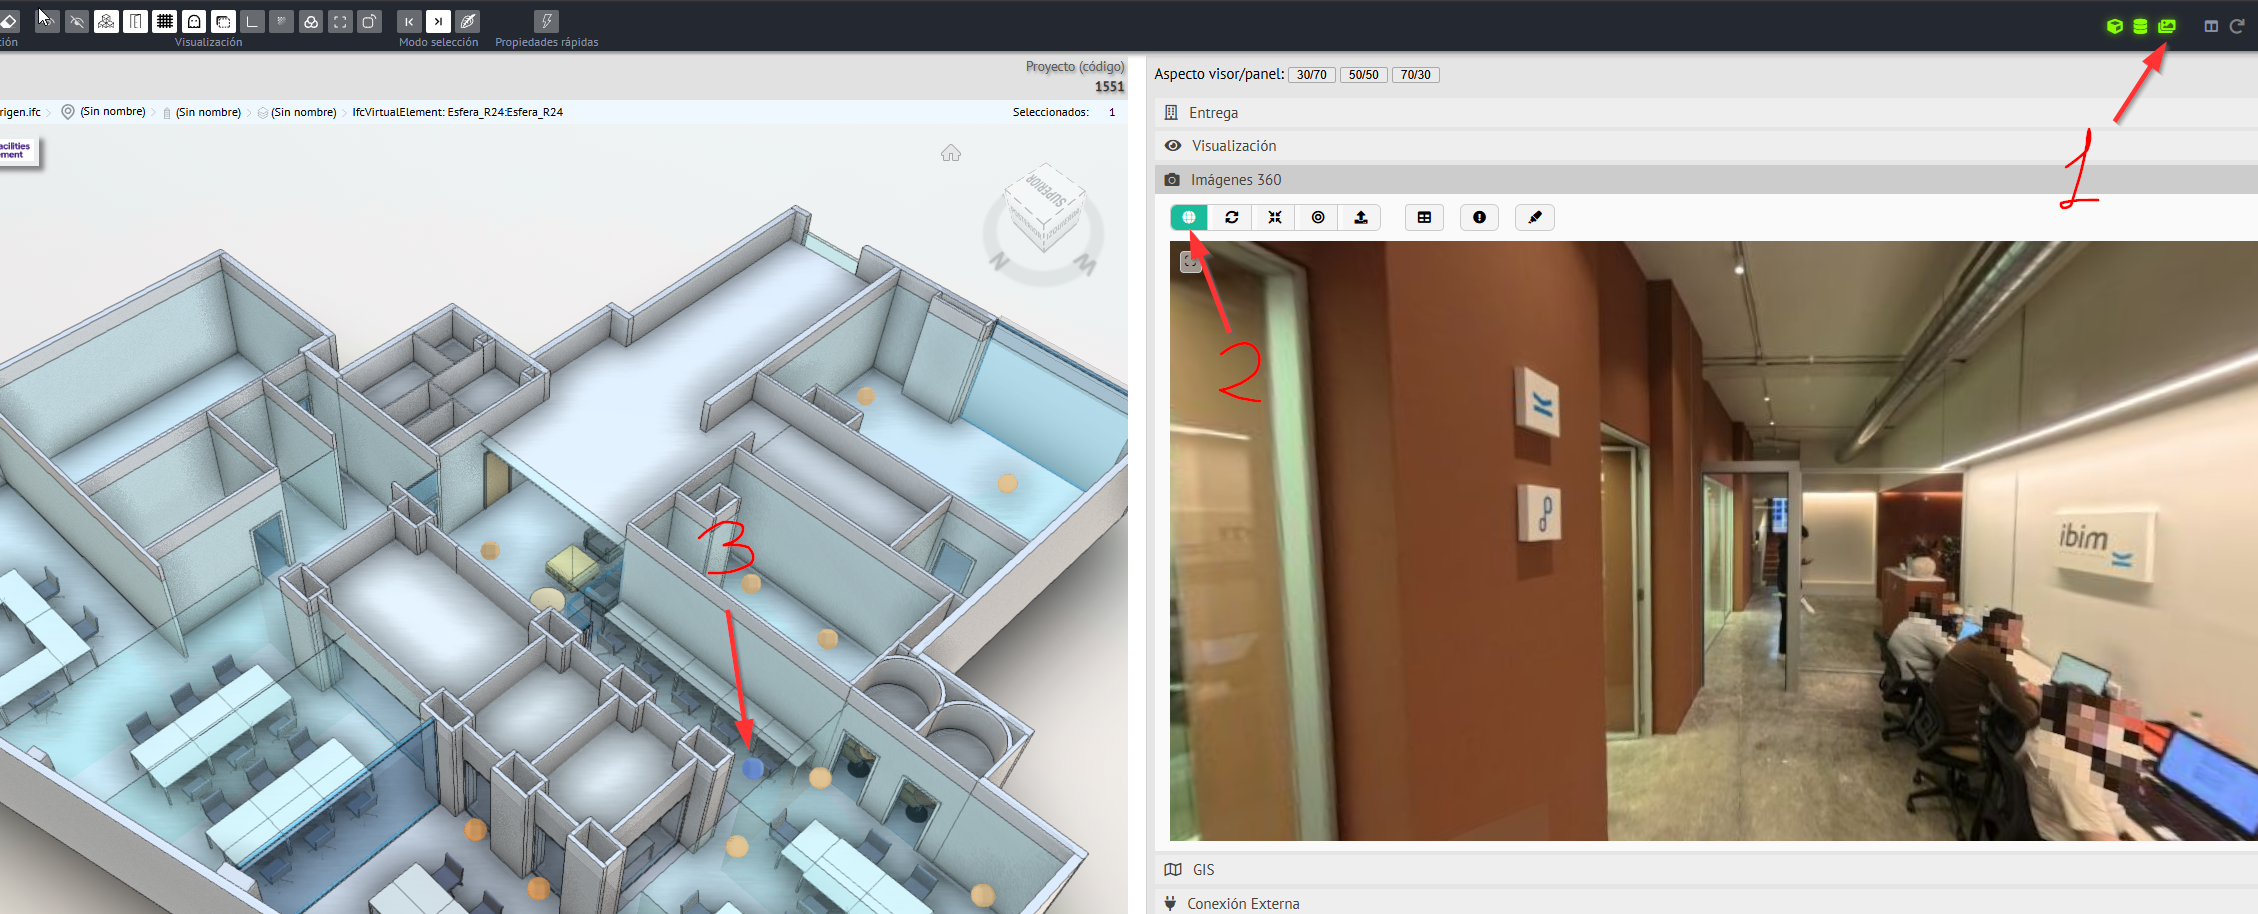Set viewer/panel aspect to 50/50
This screenshot has height=914, width=2258.
click(1364, 75)
